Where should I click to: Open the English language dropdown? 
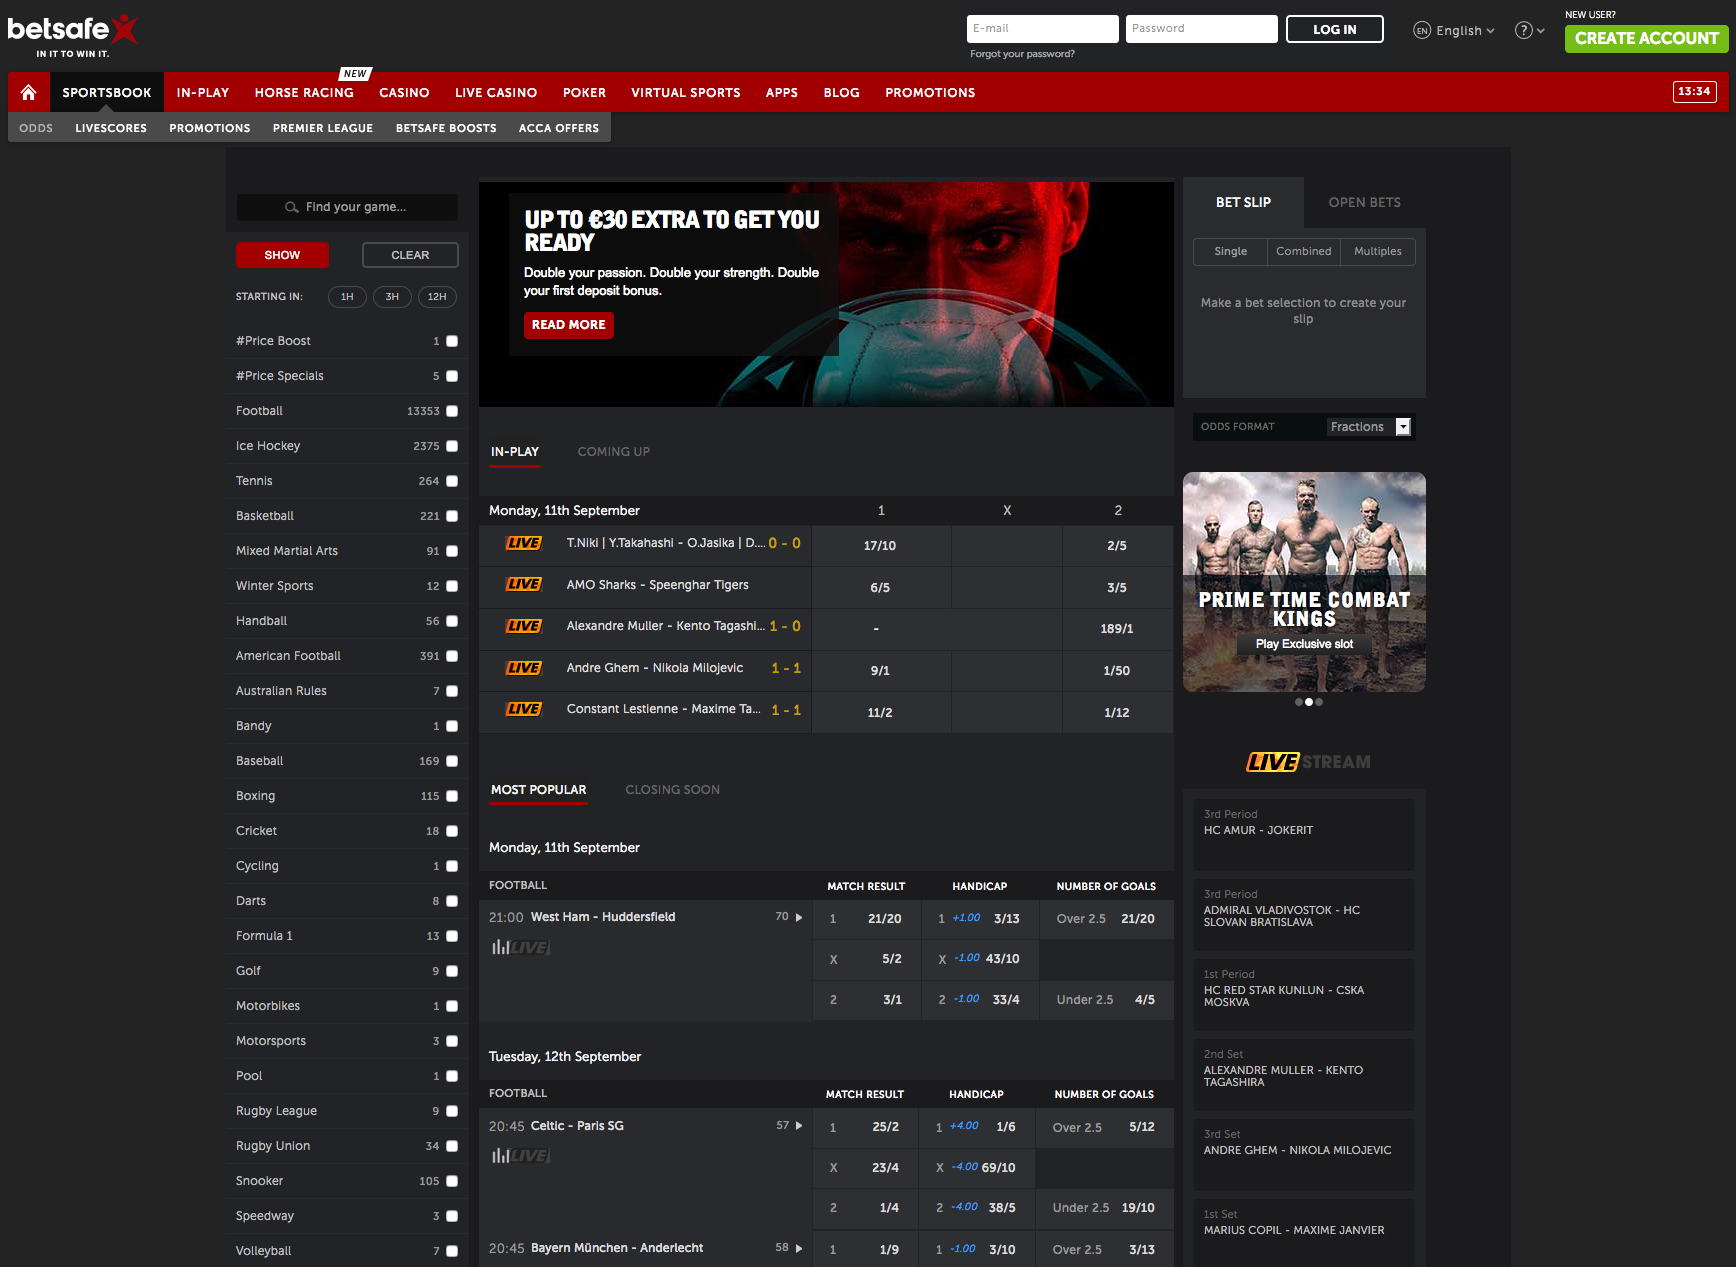[1465, 30]
